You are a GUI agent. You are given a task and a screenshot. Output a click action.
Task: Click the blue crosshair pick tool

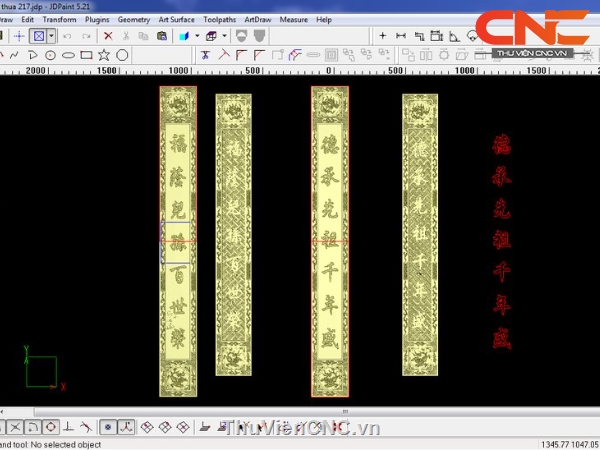[x=19, y=36]
